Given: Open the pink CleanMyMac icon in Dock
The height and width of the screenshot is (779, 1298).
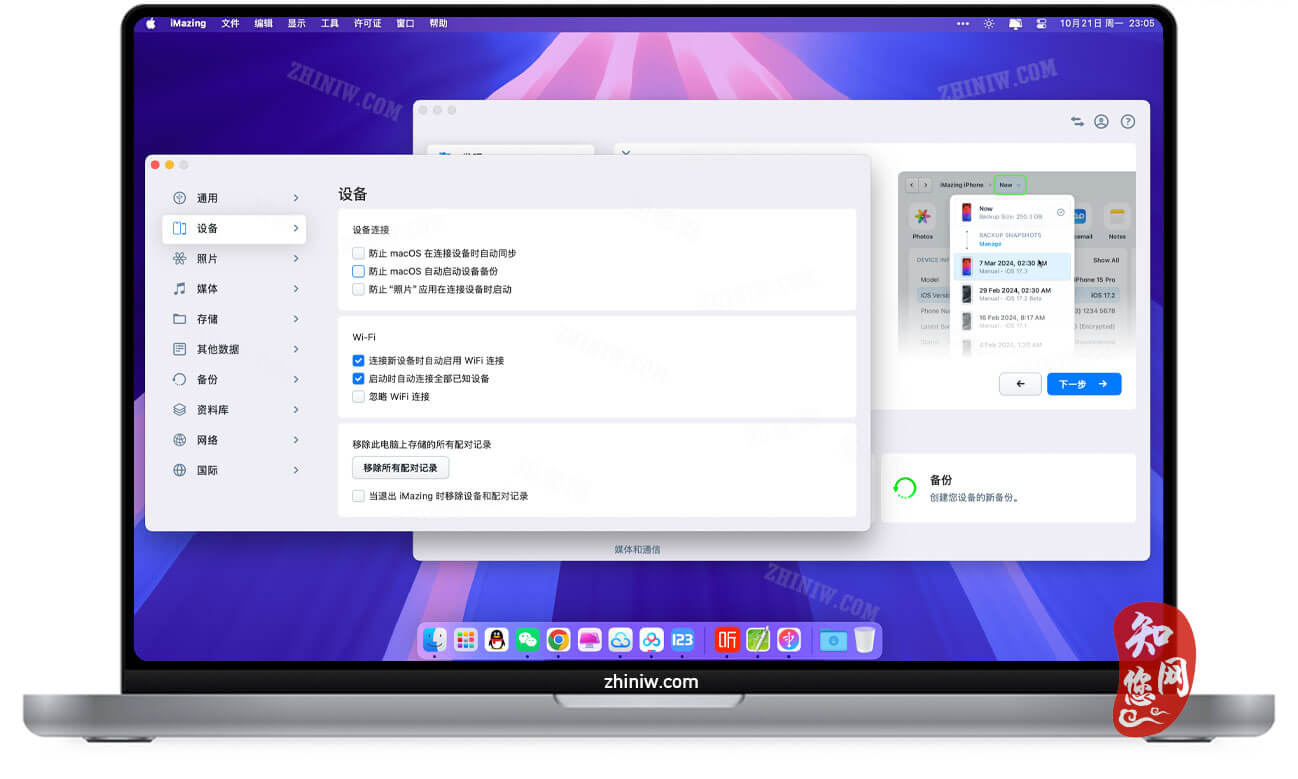Looking at the screenshot, I should 590,640.
